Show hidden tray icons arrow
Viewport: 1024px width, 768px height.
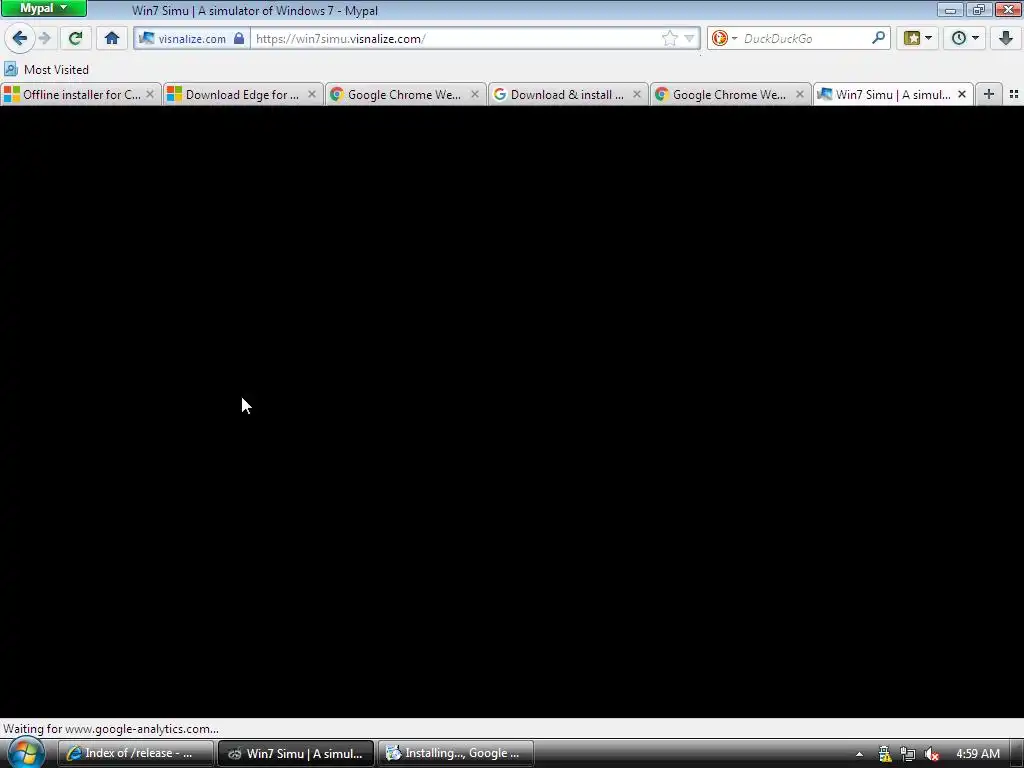(x=859, y=754)
